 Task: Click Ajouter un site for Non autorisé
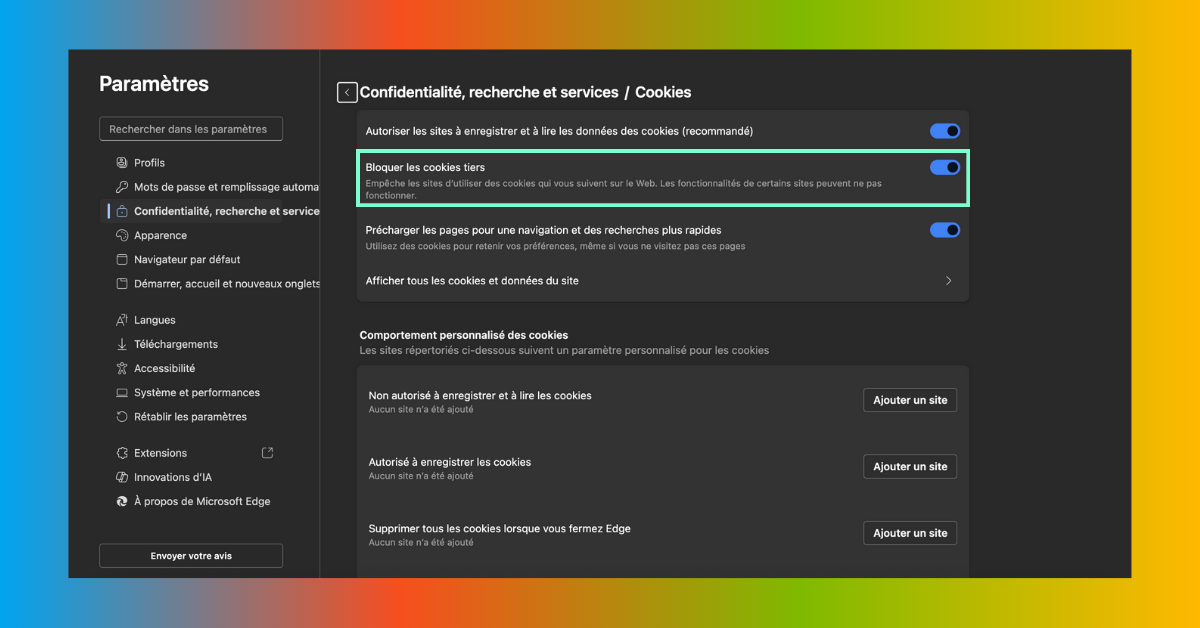coord(910,400)
